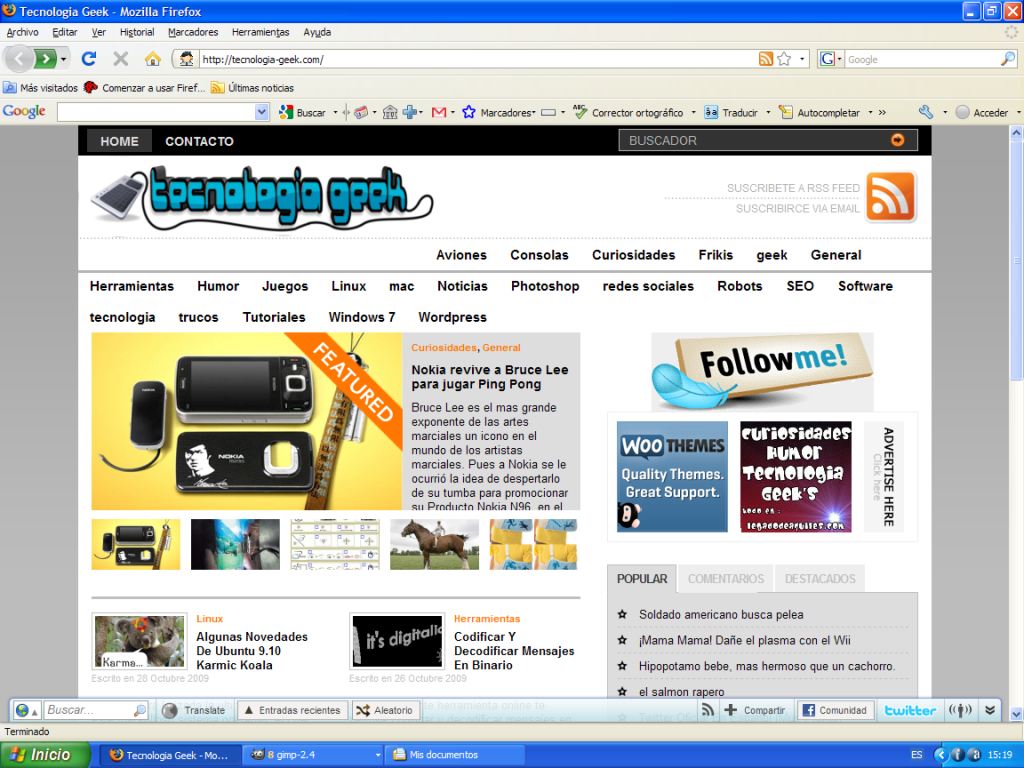Switch to the COMENTARIOS tab
This screenshot has width=1024, height=768.
[x=726, y=579]
